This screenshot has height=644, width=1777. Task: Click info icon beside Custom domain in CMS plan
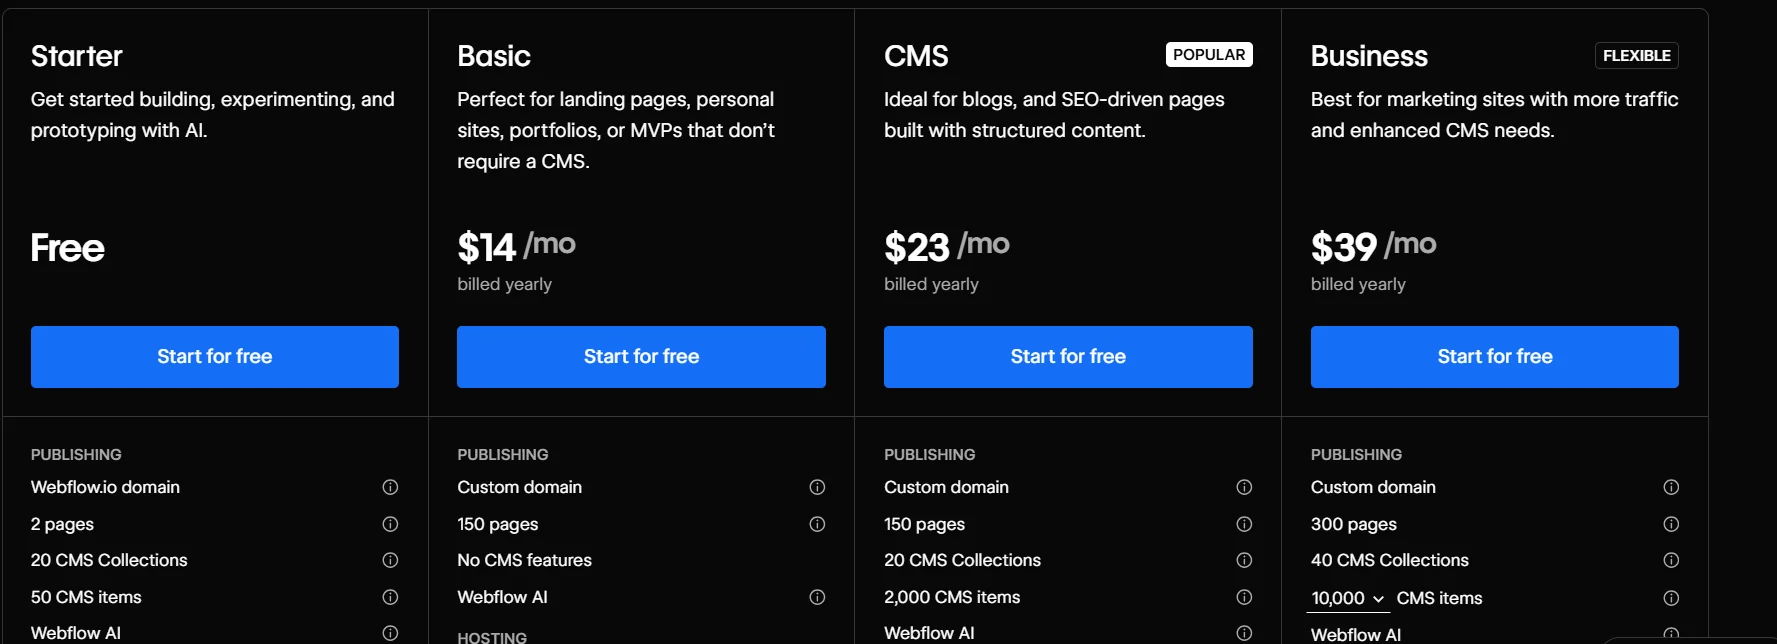1244,487
